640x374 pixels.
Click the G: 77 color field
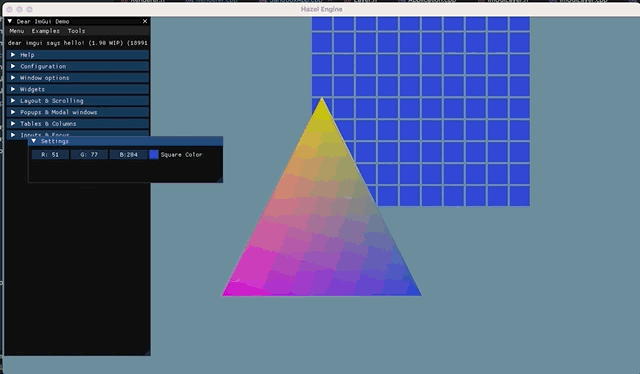click(89, 154)
